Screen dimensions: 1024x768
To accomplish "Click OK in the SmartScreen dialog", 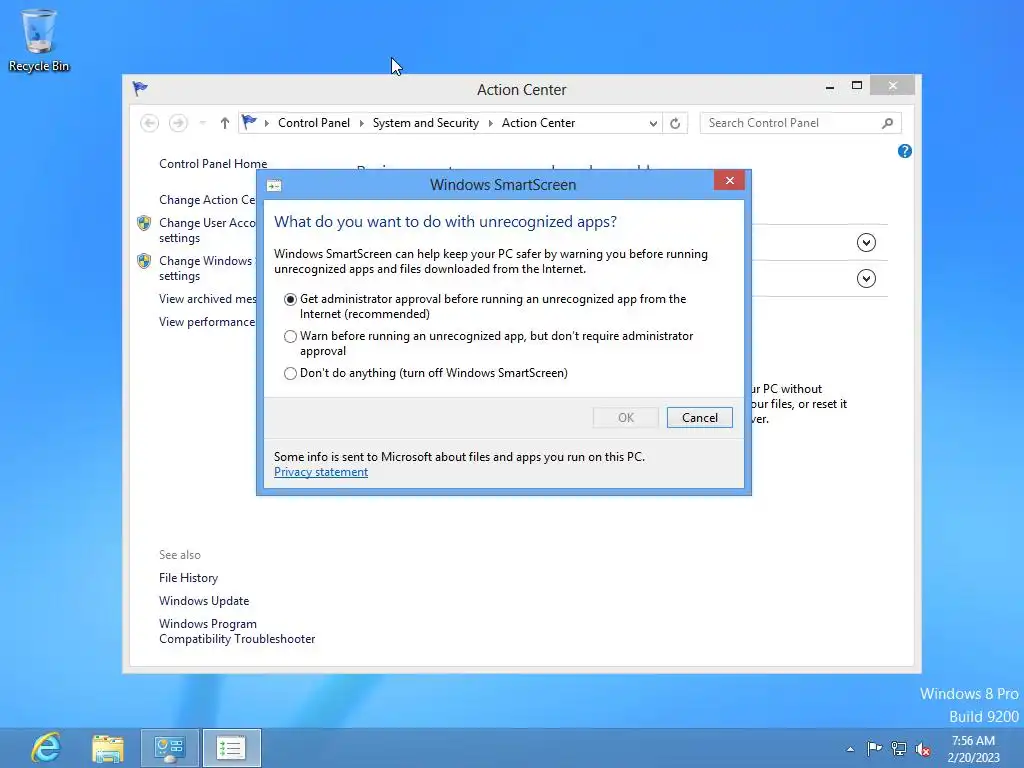I will 626,418.
